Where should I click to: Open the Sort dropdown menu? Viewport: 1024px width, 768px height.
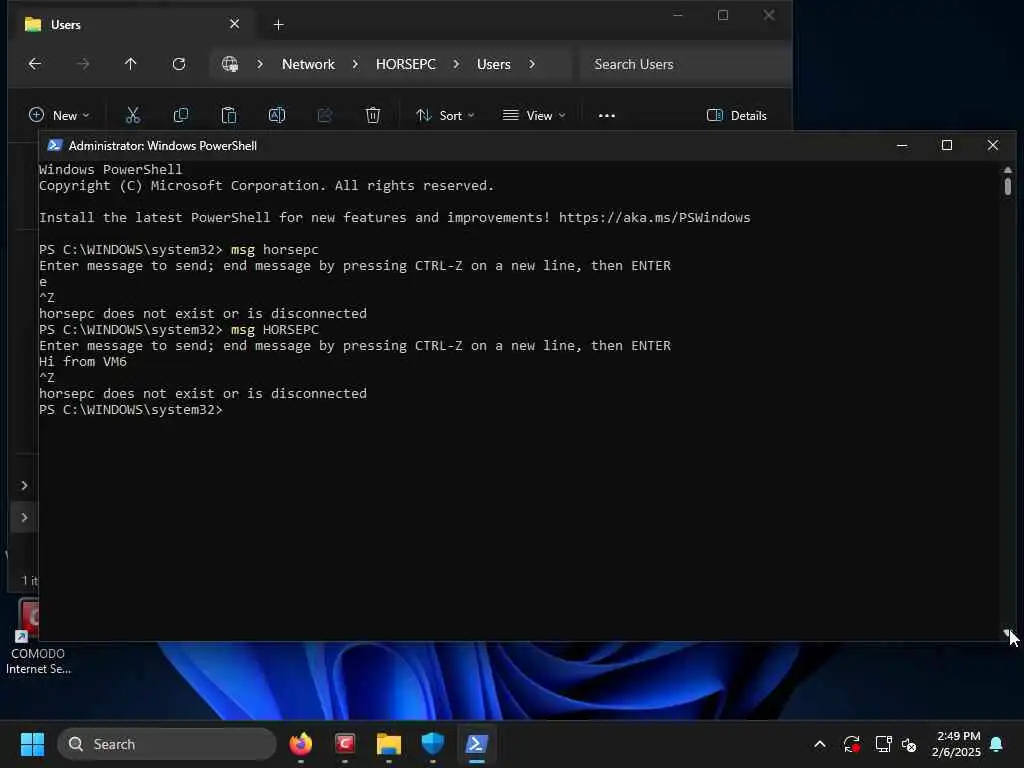(445, 116)
